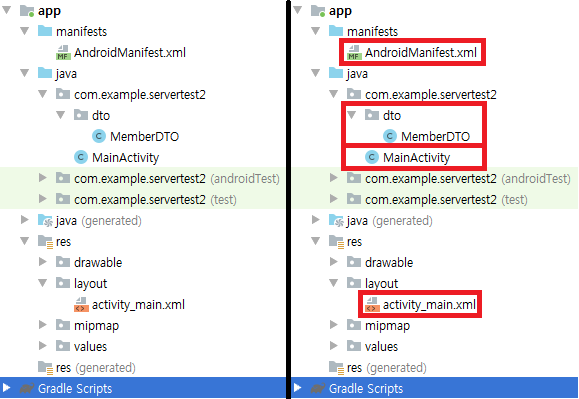Click the Gradle elephant icon in left tree

point(27,388)
